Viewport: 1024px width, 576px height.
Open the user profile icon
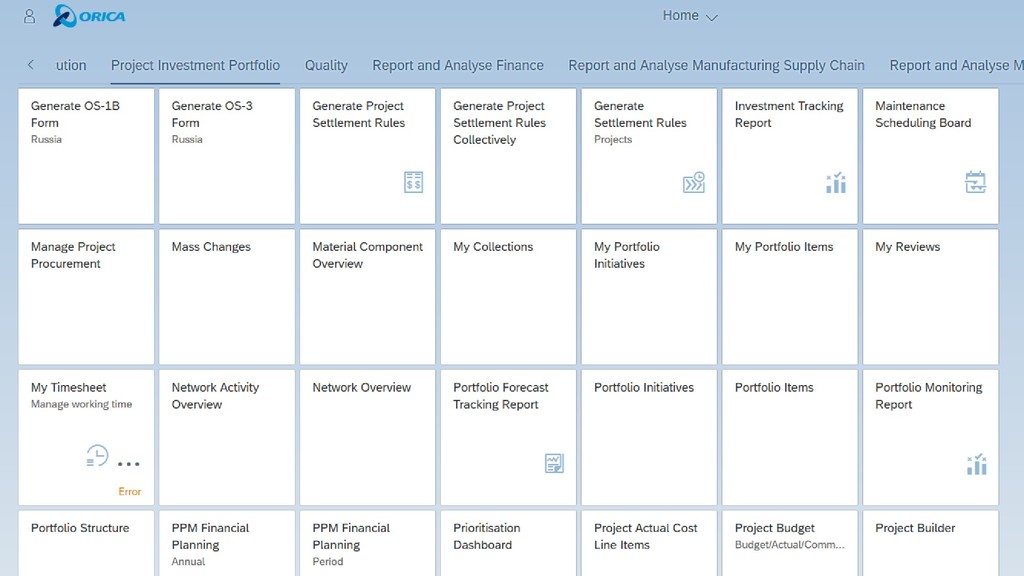coord(29,16)
